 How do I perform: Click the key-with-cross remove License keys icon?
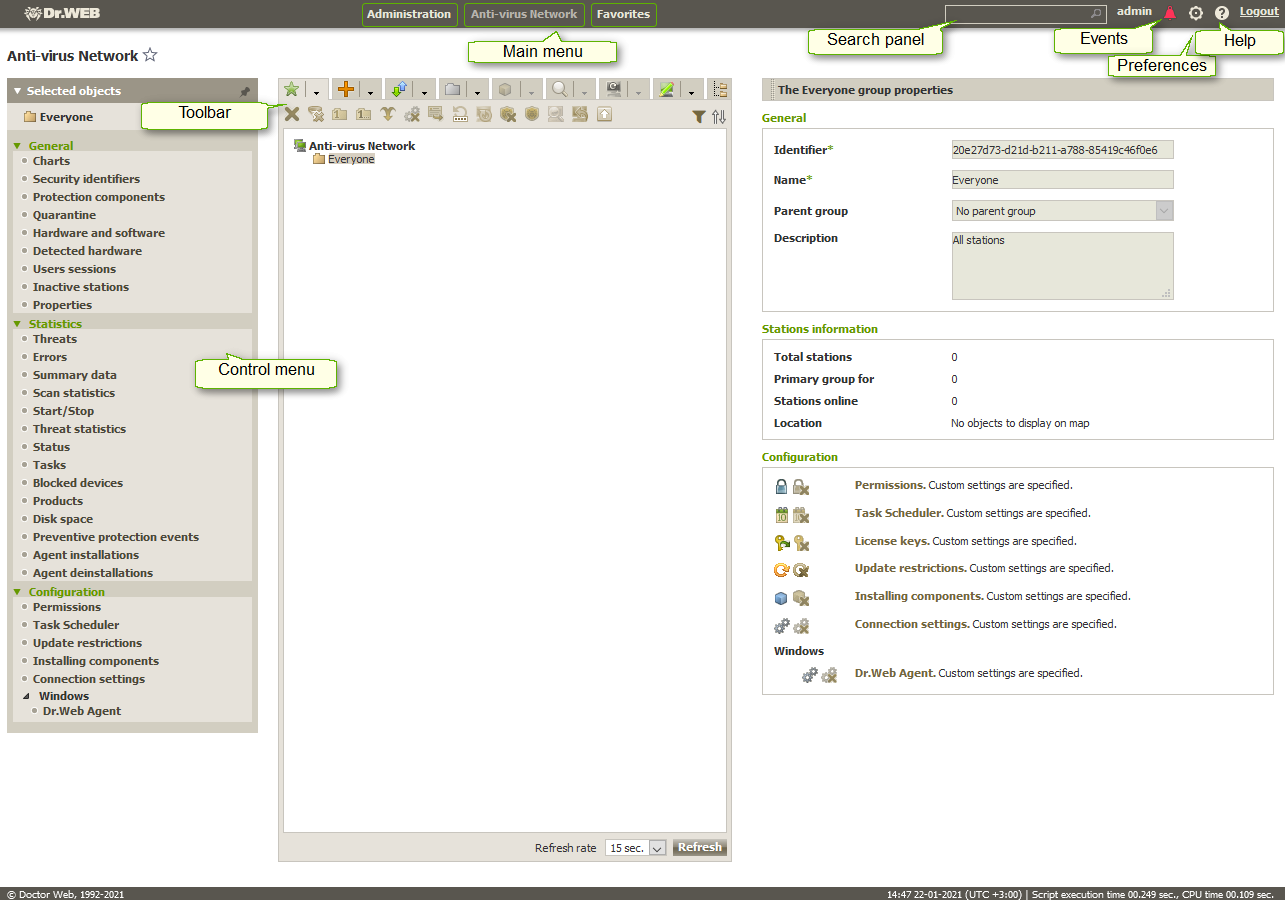pyautogui.click(x=801, y=543)
